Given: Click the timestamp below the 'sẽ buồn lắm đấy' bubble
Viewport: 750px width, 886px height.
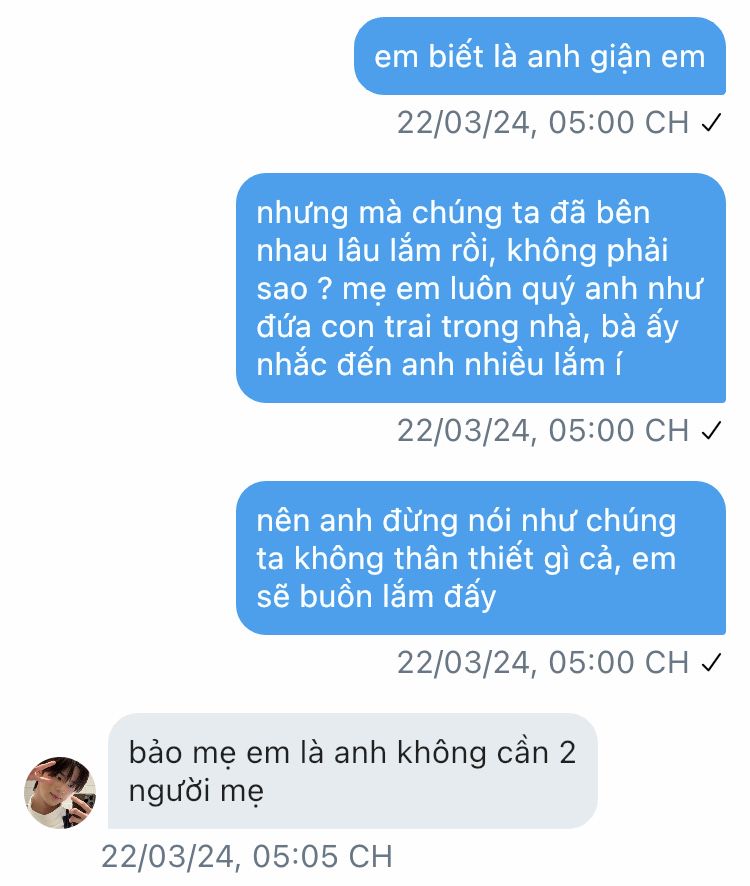Looking at the screenshot, I should 543,662.
